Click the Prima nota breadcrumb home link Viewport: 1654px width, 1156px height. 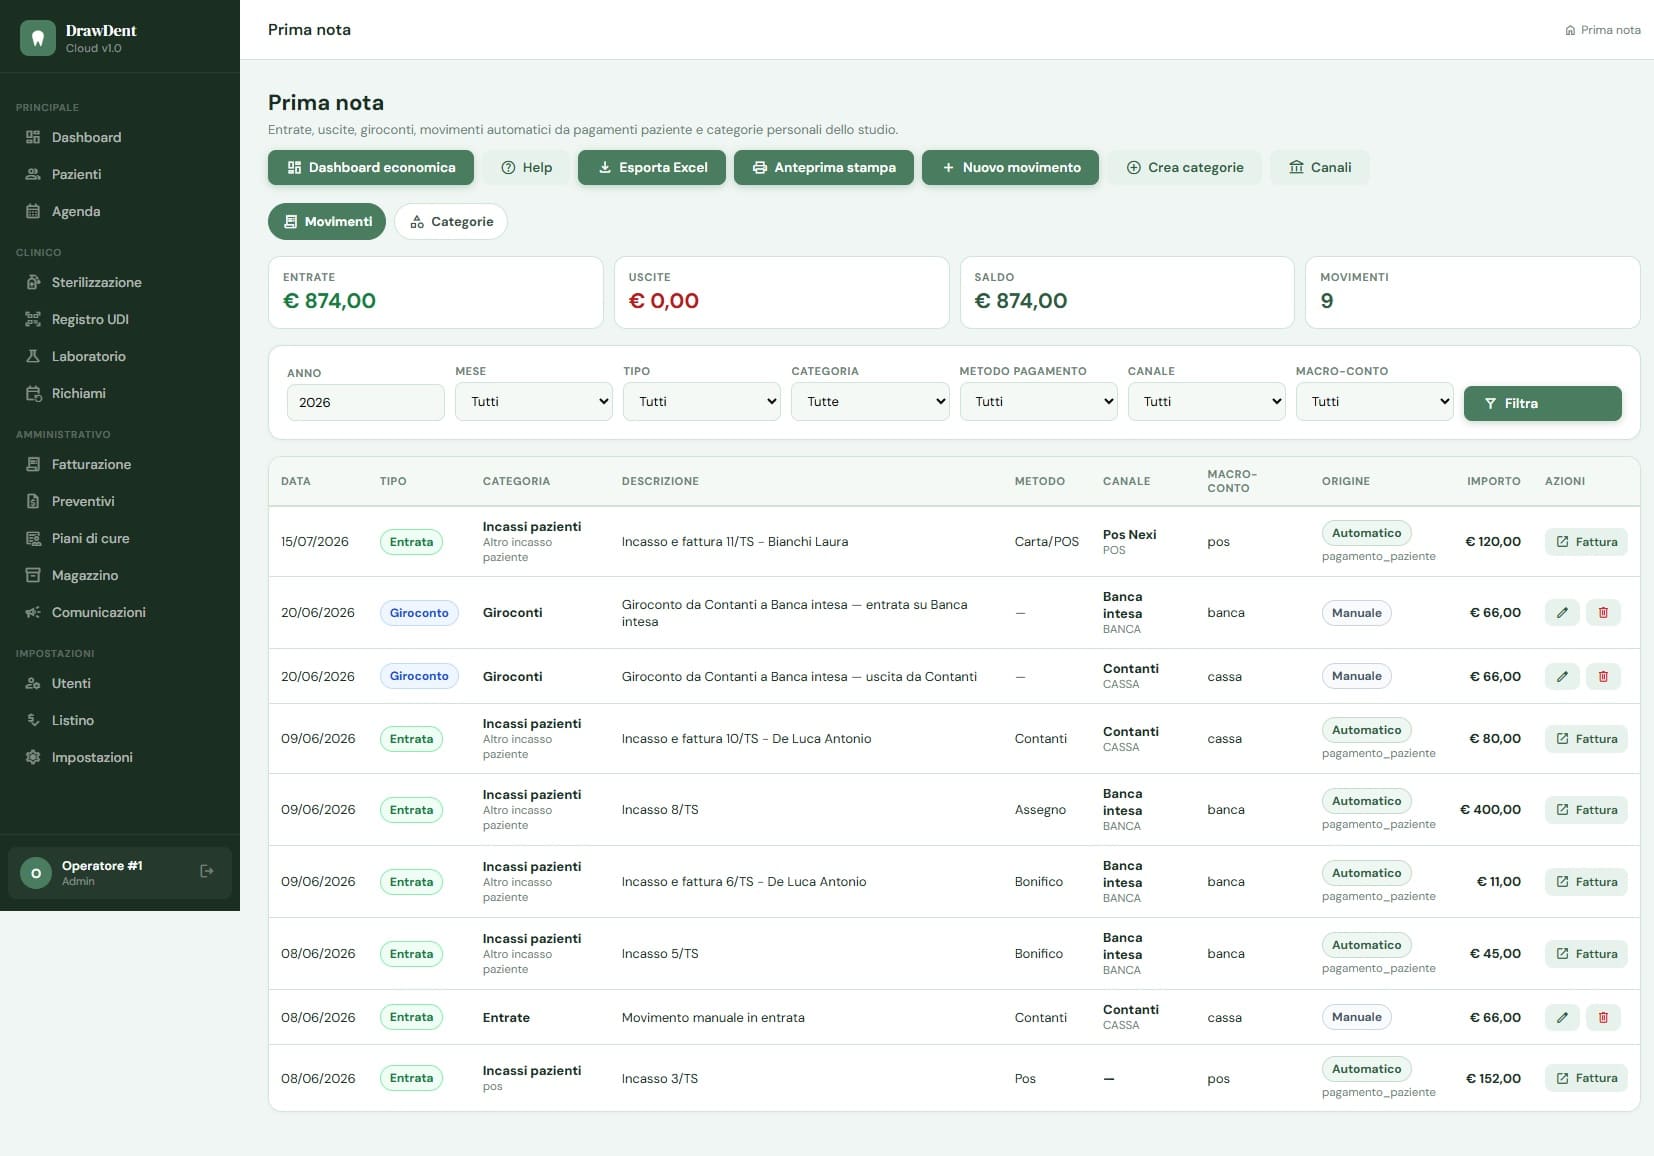(1602, 30)
